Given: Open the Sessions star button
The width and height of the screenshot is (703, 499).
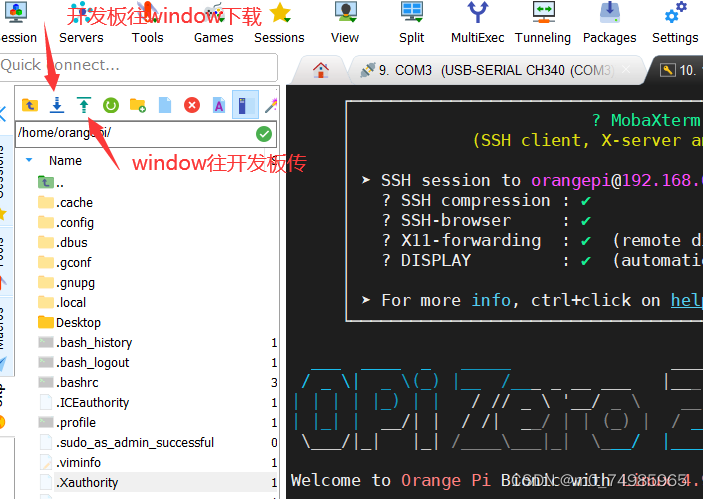Looking at the screenshot, I should tap(279, 23).
